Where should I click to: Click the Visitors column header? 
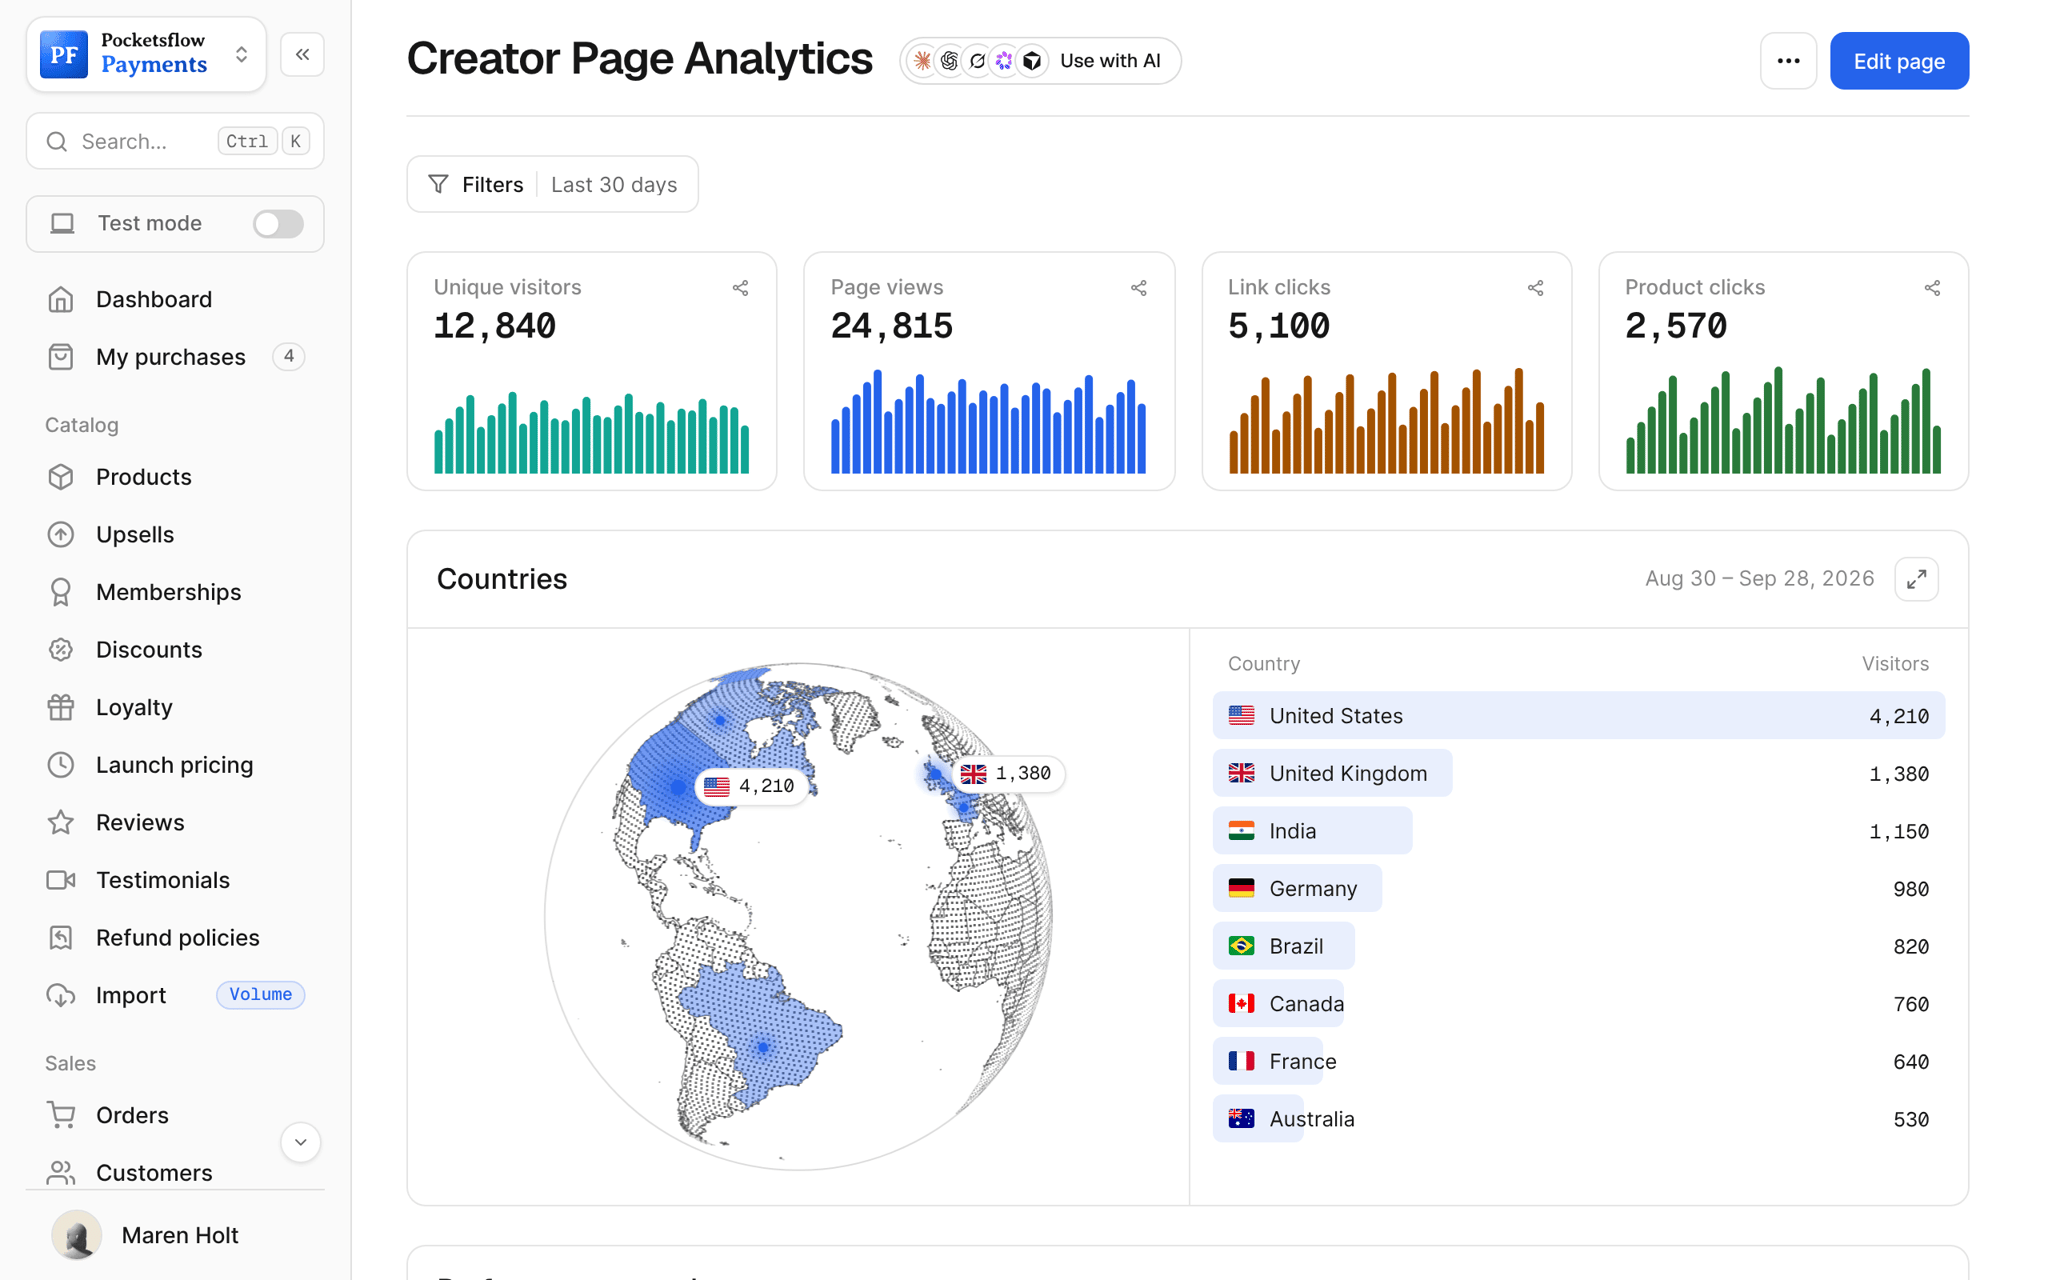click(x=1895, y=664)
